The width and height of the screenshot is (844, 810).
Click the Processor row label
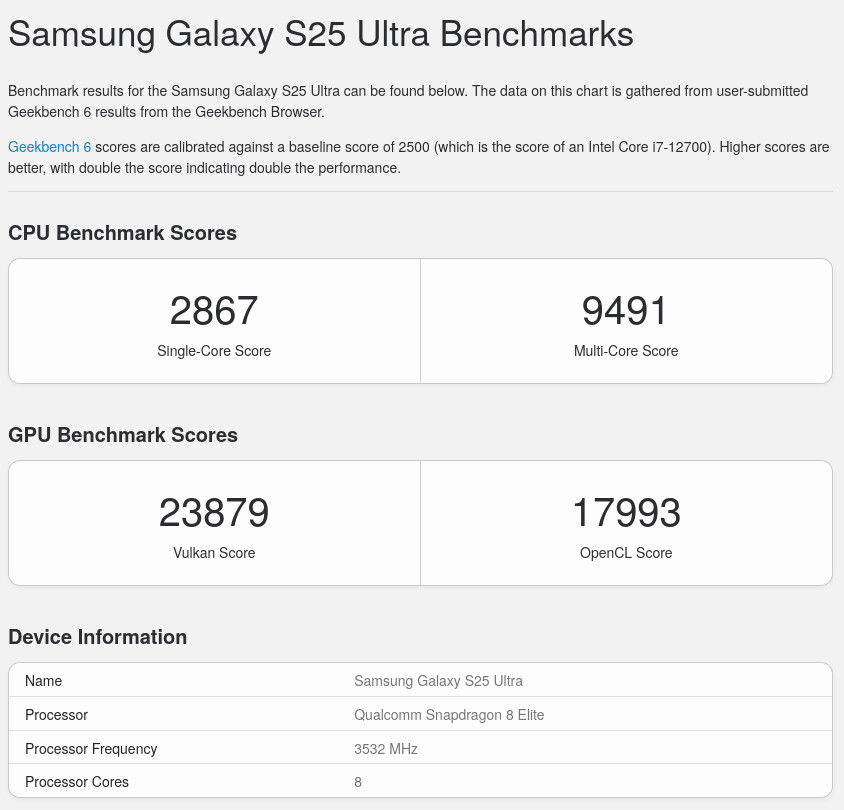click(57, 715)
